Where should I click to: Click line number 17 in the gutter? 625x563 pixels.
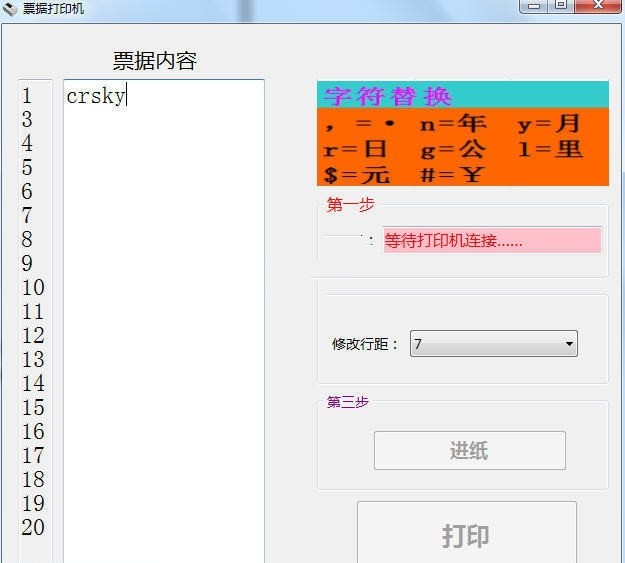pyautogui.click(x=33, y=455)
